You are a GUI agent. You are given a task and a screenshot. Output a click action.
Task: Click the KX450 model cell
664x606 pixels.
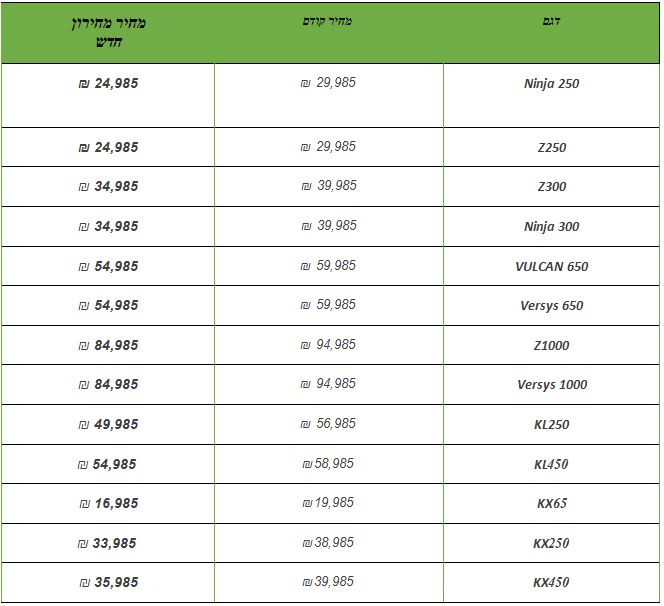click(x=551, y=583)
